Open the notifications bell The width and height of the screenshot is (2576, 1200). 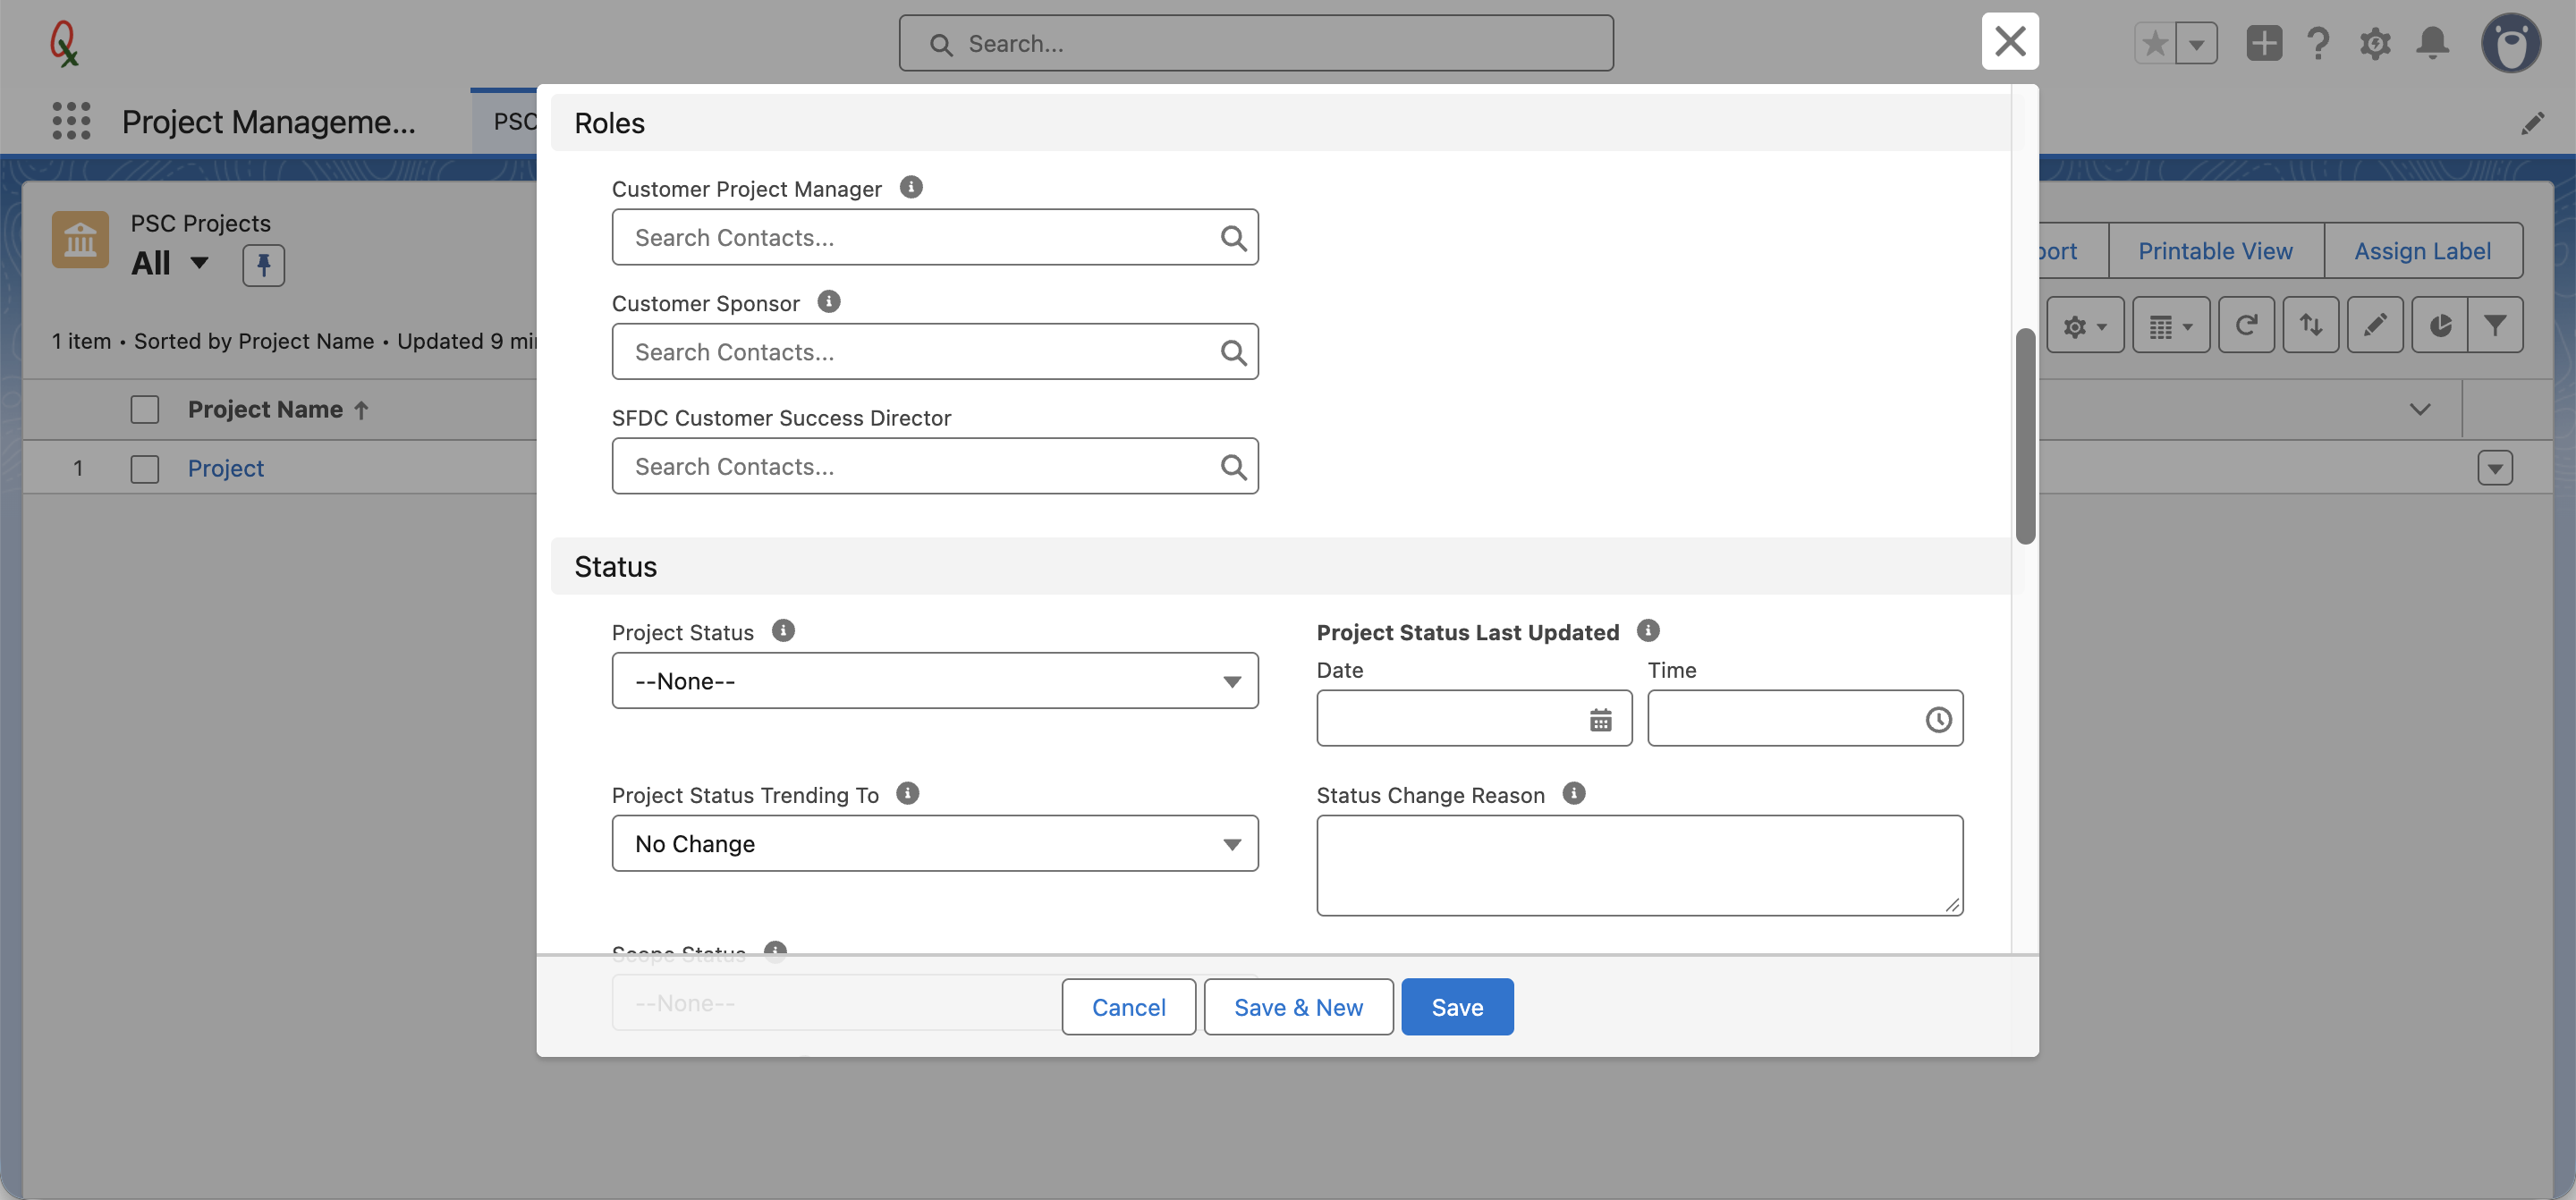pos(2433,44)
